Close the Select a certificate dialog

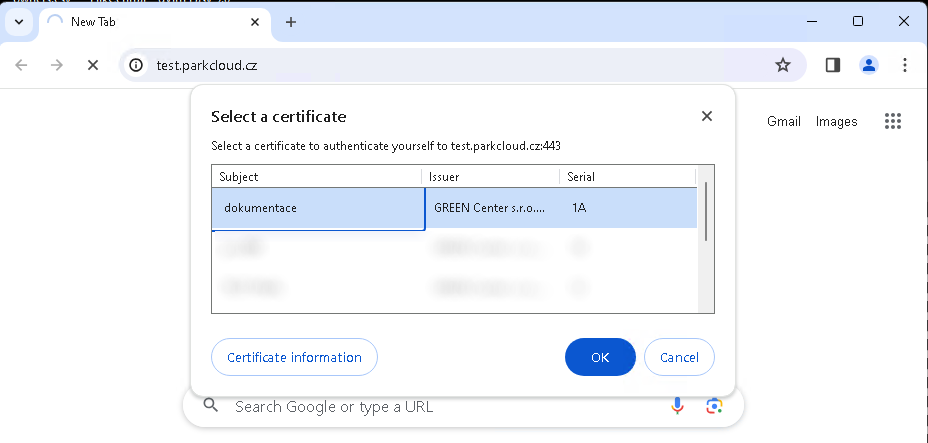[x=707, y=116]
